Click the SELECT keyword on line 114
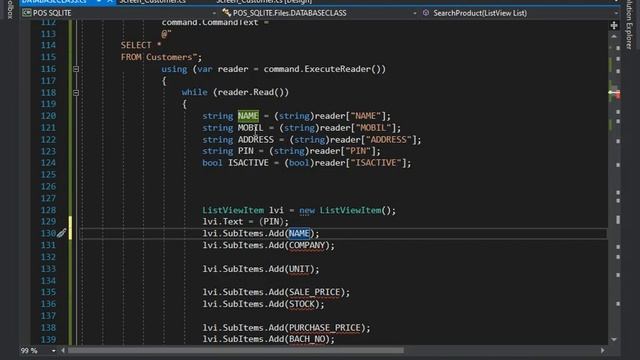Screen dimensions: 640x360 (136, 45)
